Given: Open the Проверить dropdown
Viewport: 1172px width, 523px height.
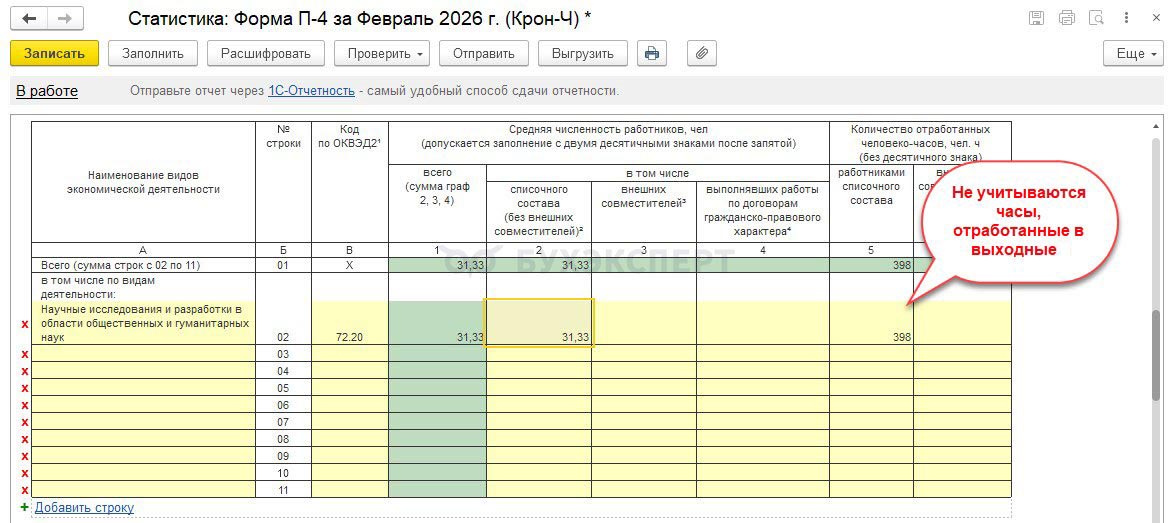Looking at the screenshot, I should (382, 54).
